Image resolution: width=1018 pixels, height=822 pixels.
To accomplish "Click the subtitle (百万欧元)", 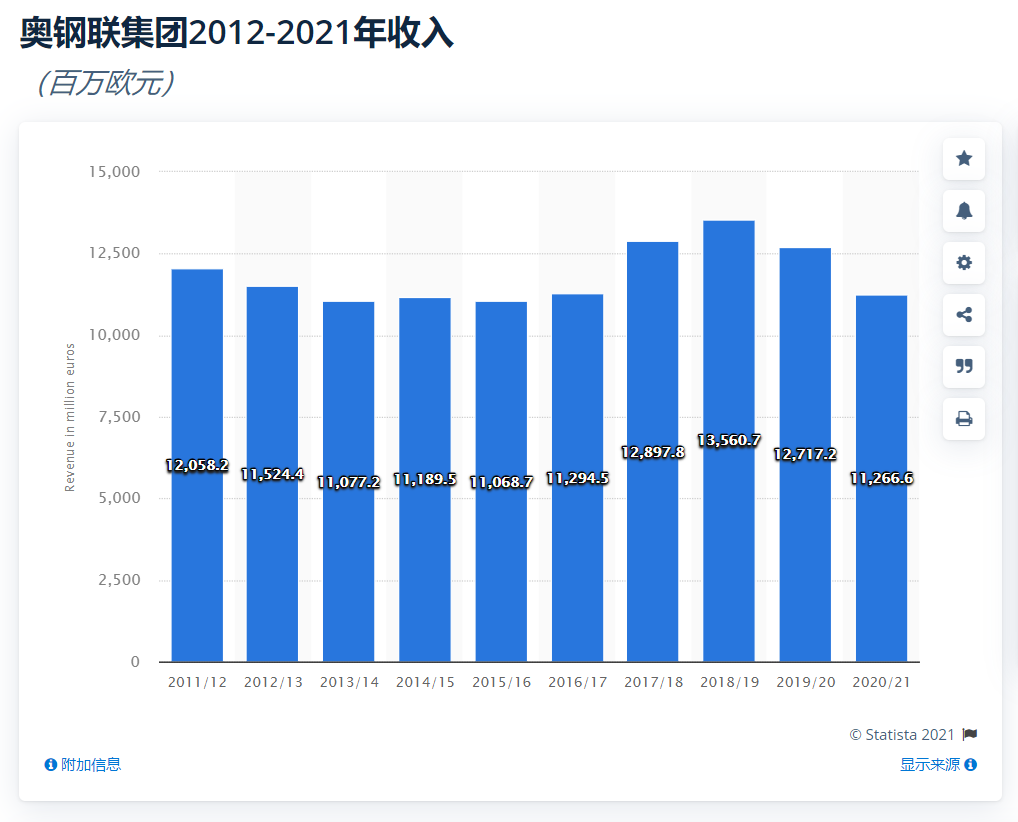I will (106, 84).
